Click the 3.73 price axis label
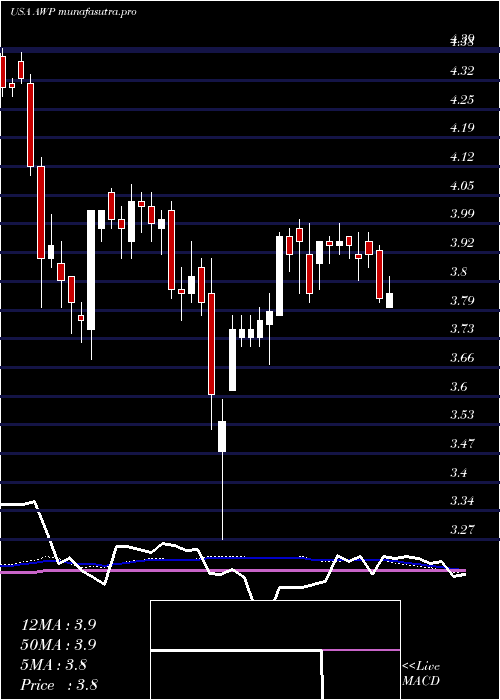This screenshot has width=500, height=700. [462, 329]
